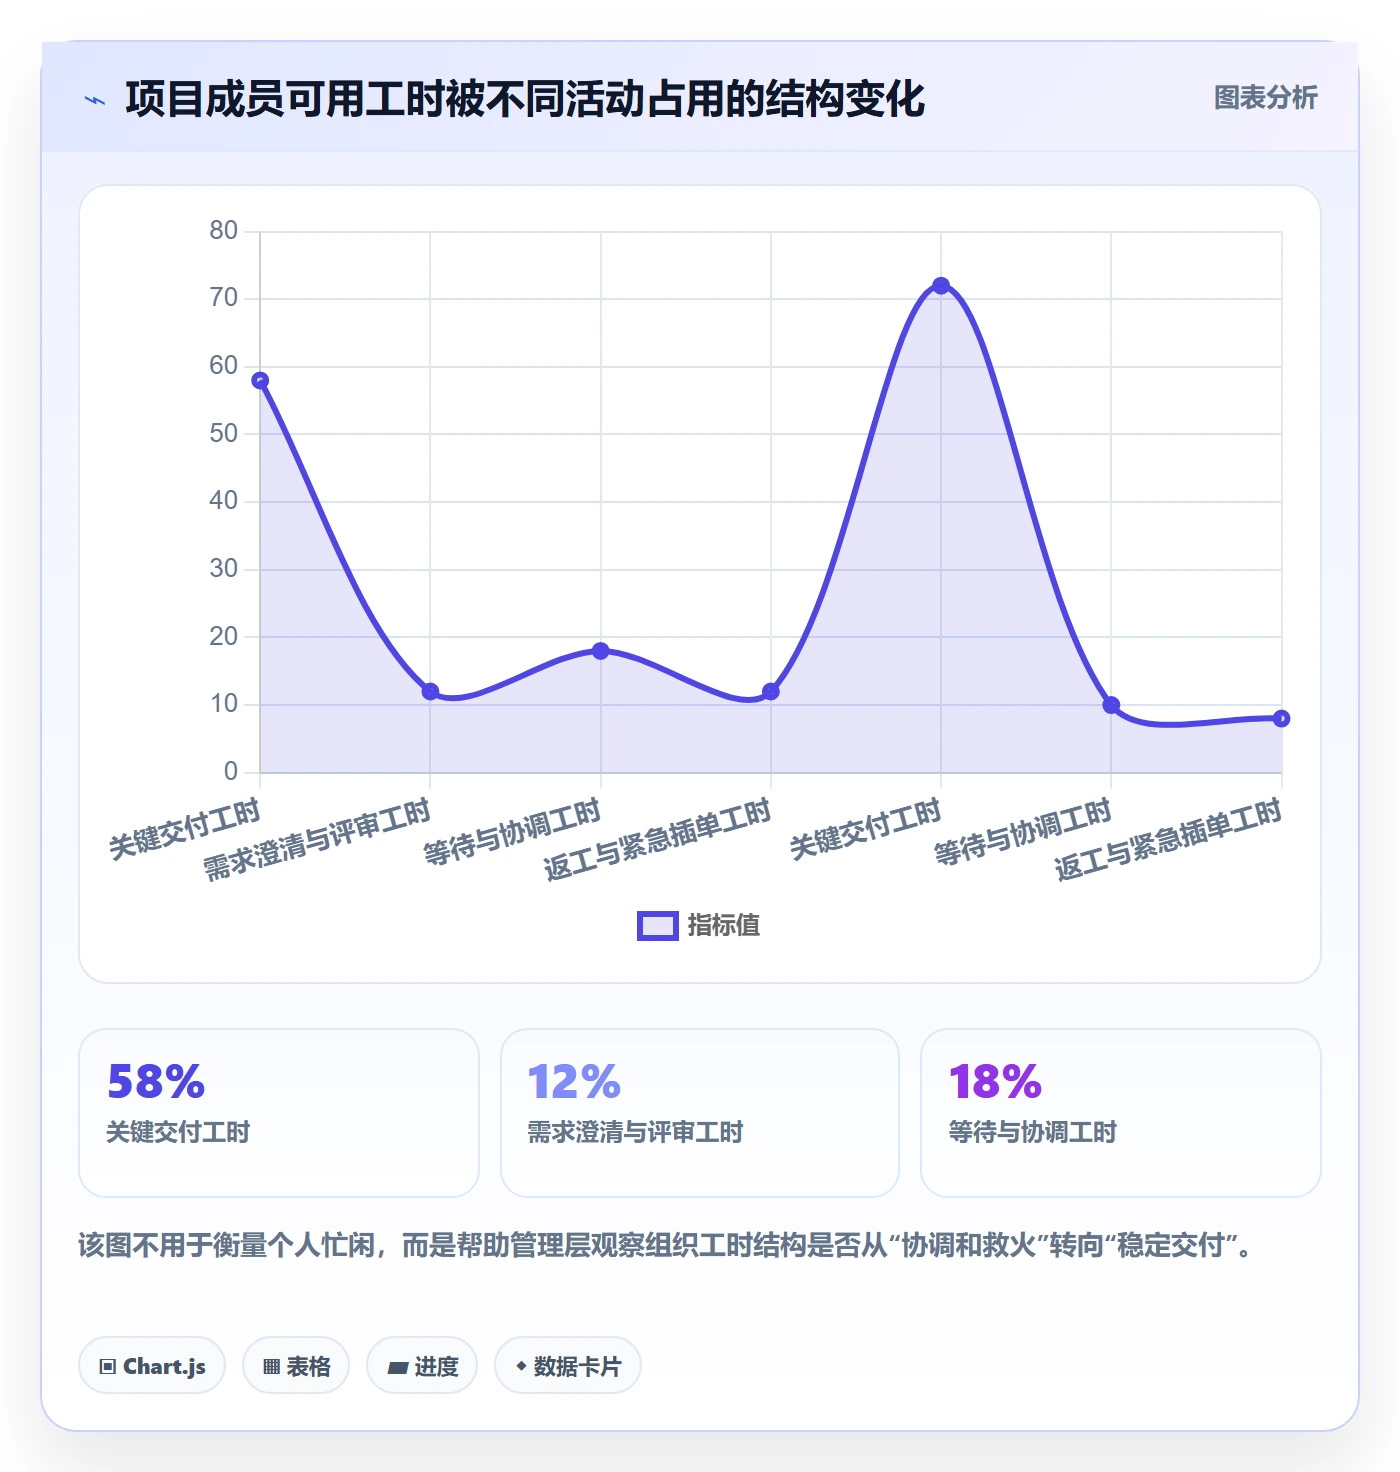This screenshot has height=1472, width=1400.
Task: Click the peak data point at 72
Action: pyautogui.click(x=941, y=286)
